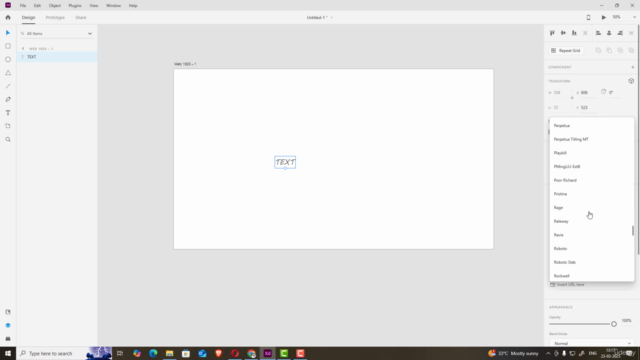The width and height of the screenshot is (640, 360).
Task: Open the Plugins panel icon
Action: (8, 339)
